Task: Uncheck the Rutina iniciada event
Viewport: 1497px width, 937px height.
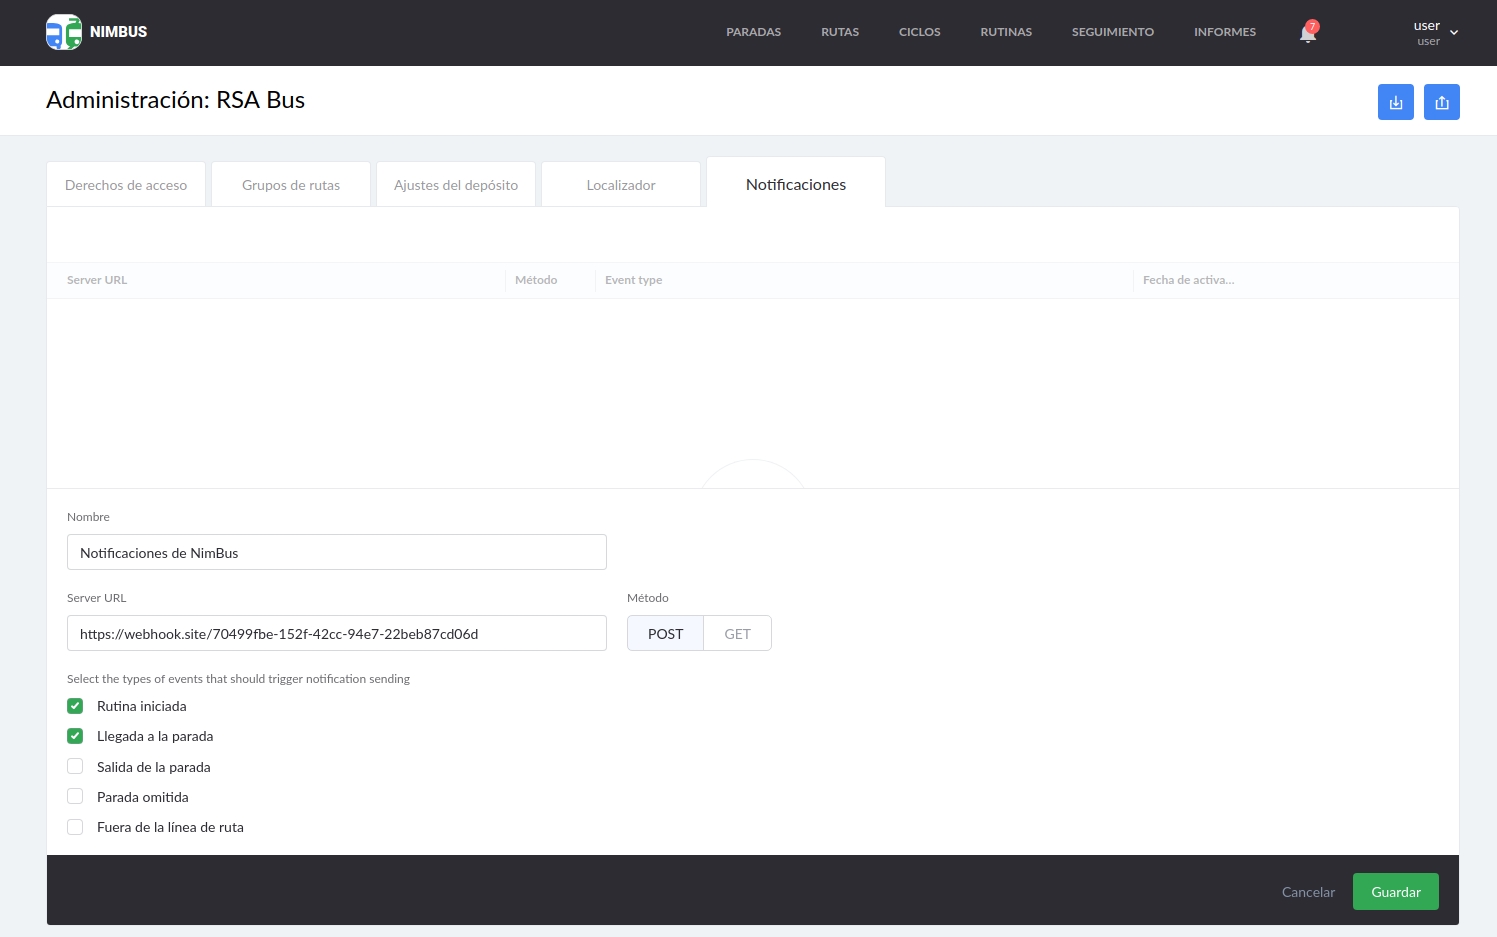Action: 75,705
